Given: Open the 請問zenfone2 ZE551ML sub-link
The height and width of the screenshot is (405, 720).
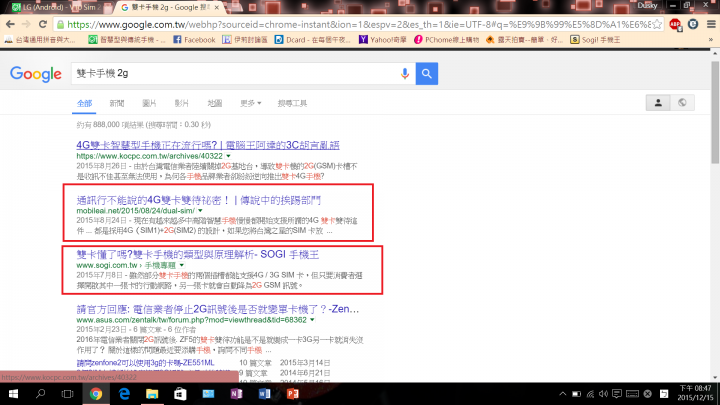Looking at the screenshot, I should pyautogui.click(x=145, y=363).
